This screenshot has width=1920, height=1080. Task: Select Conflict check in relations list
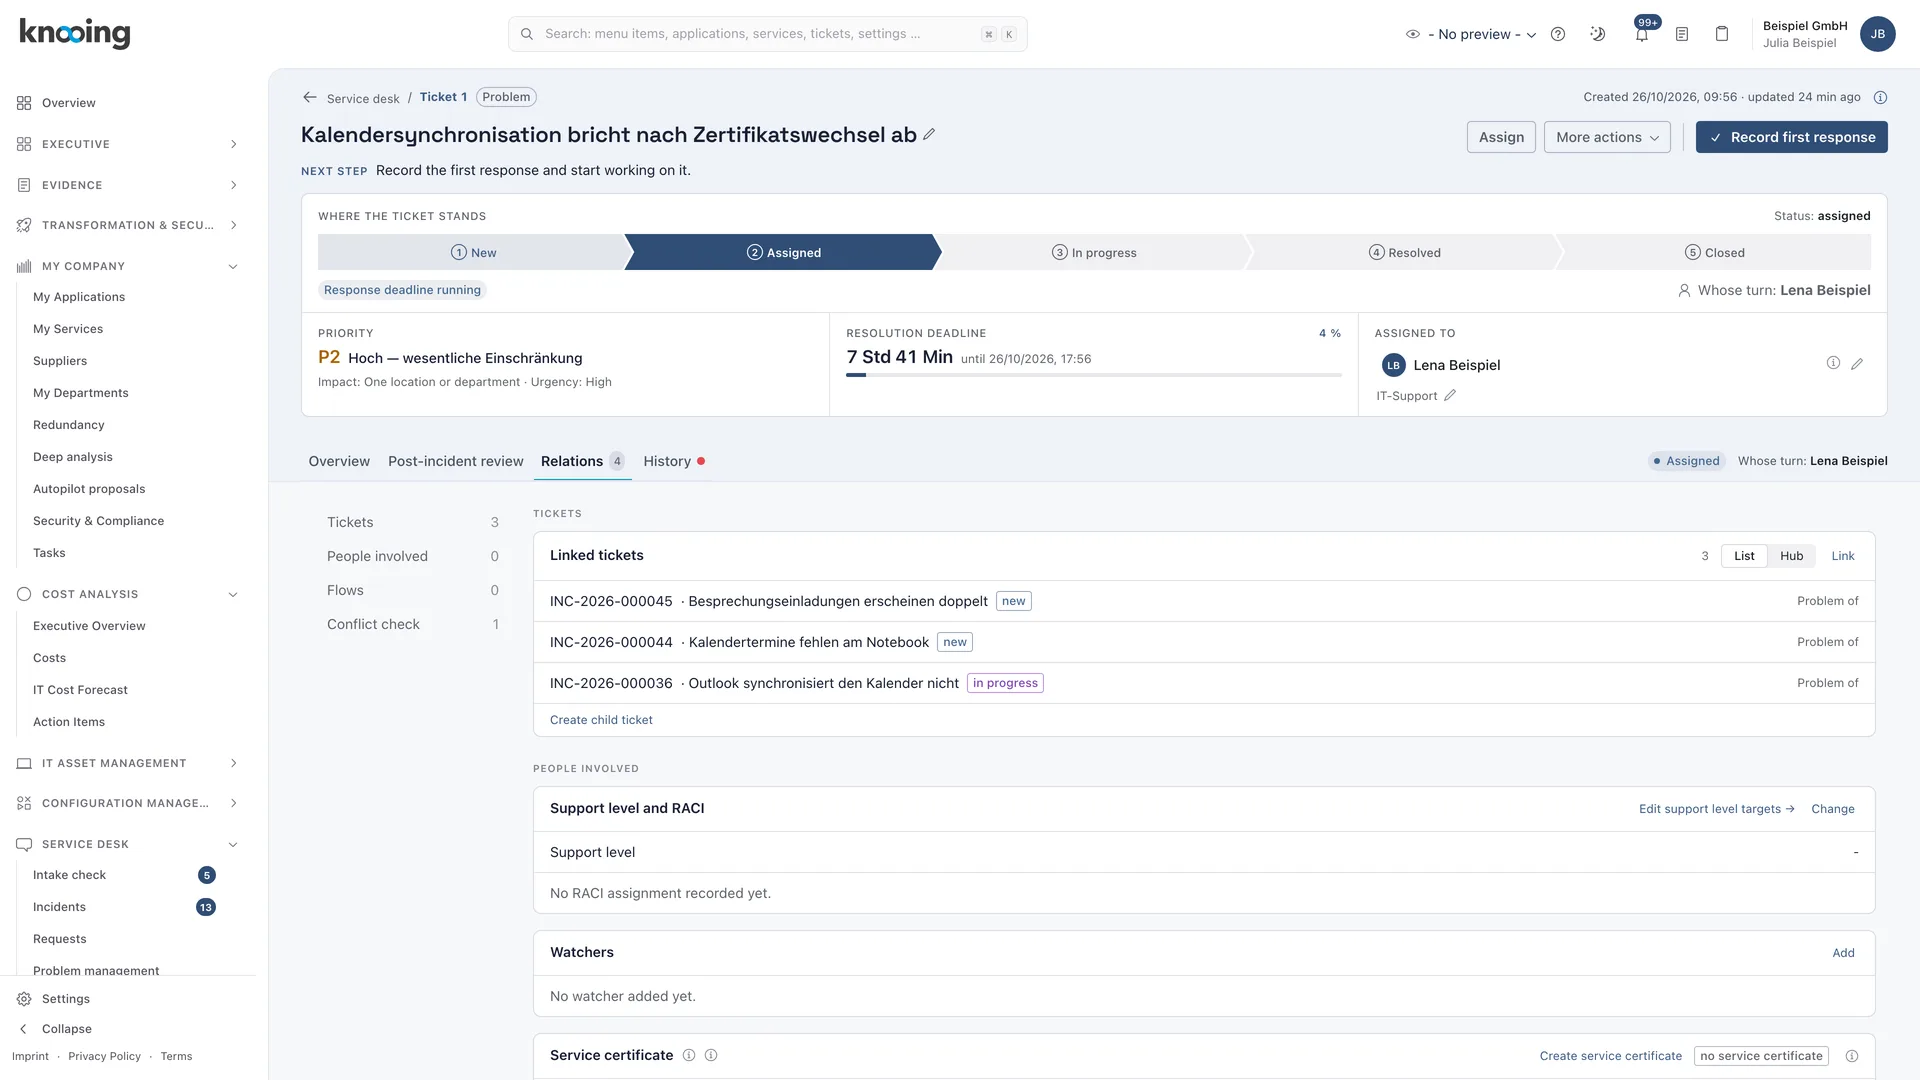[x=412, y=624]
